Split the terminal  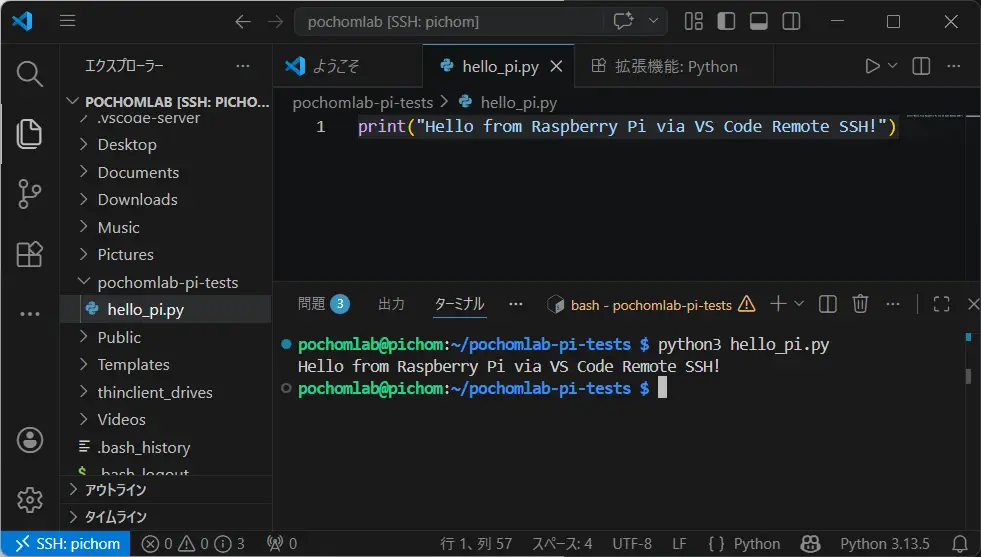pyautogui.click(x=828, y=304)
